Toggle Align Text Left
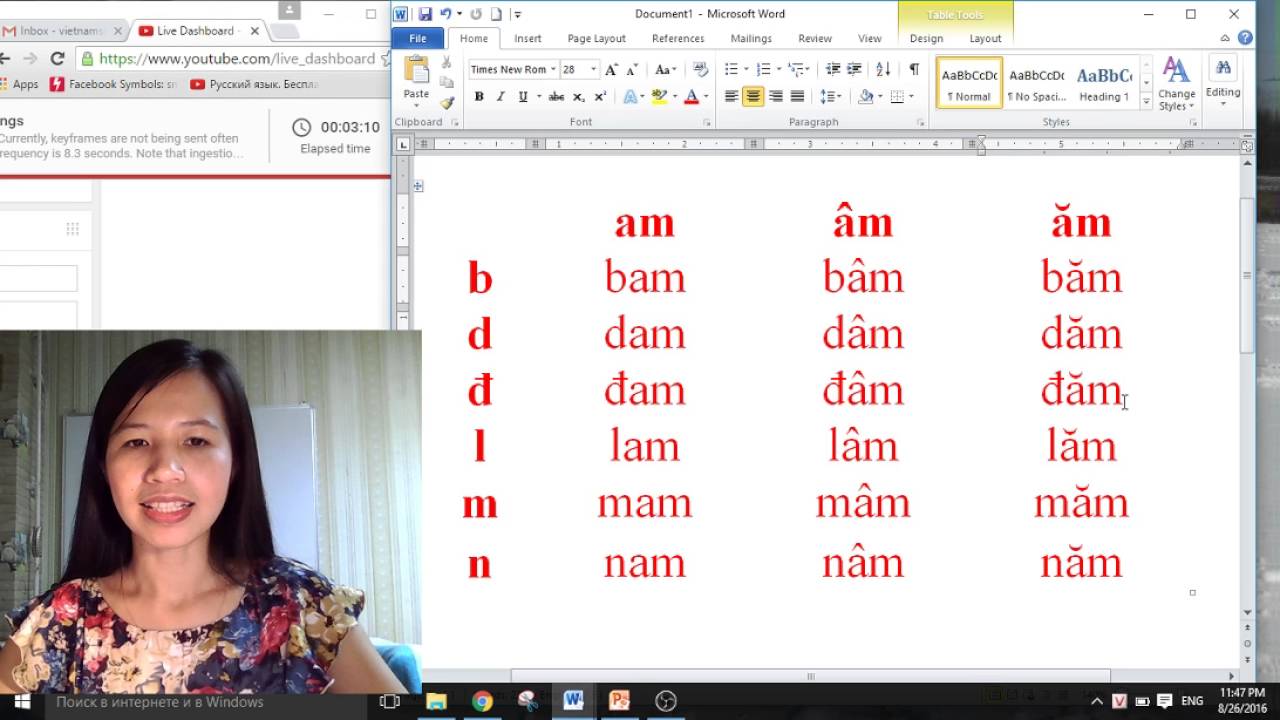This screenshot has width=1280, height=720. tap(731, 97)
